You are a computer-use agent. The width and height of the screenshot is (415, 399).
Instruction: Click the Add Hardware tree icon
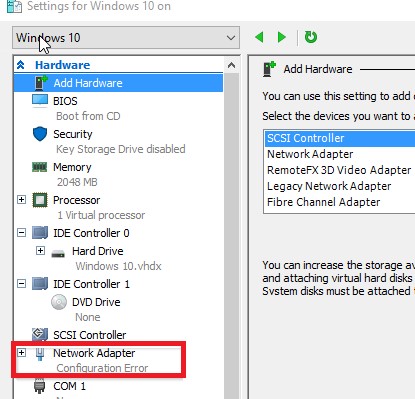click(41, 83)
